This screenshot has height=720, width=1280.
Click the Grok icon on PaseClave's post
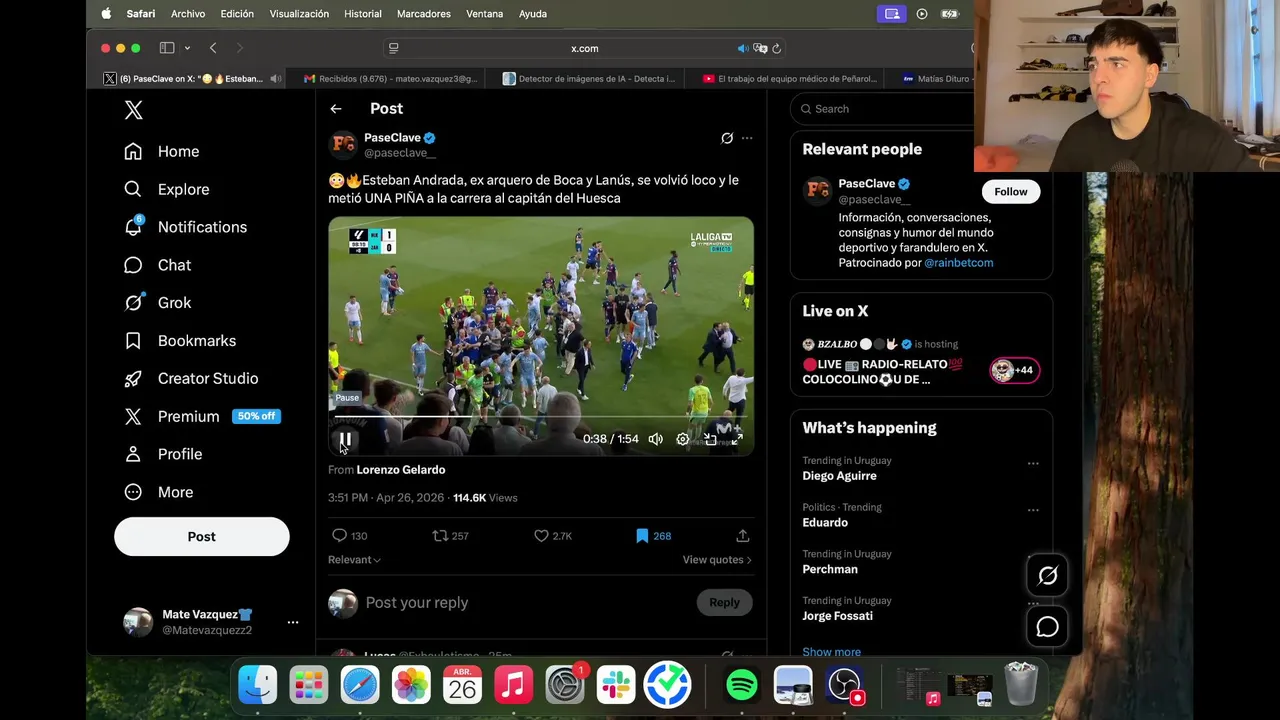727,138
